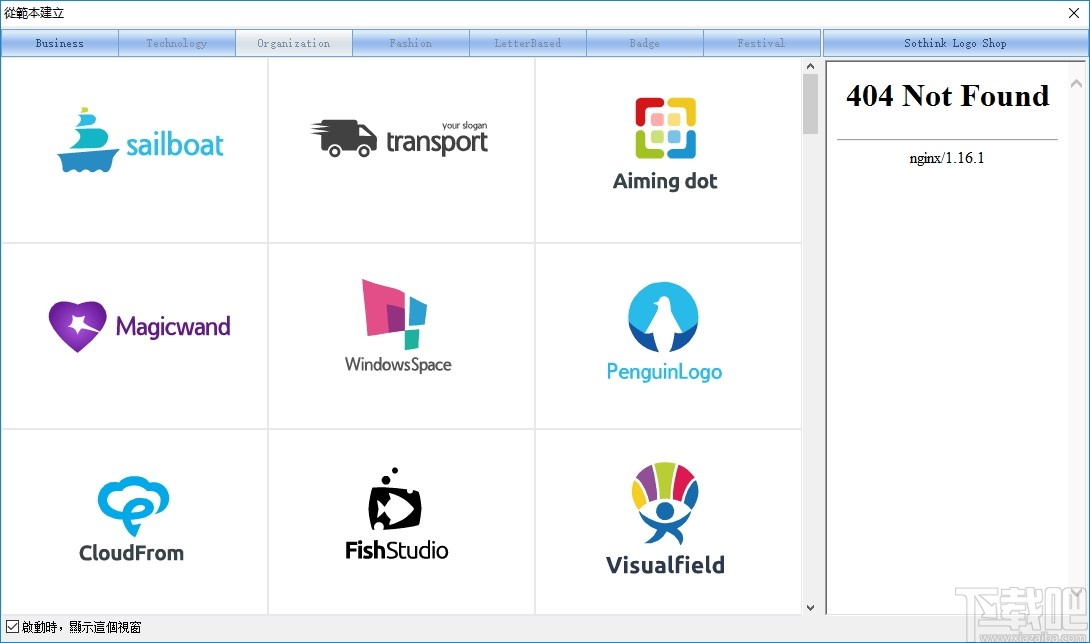Image resolution: width=1090 pixels, height=643 pixels.
Task: Switch to the Fashion templates tab
Action: [410, 42]
